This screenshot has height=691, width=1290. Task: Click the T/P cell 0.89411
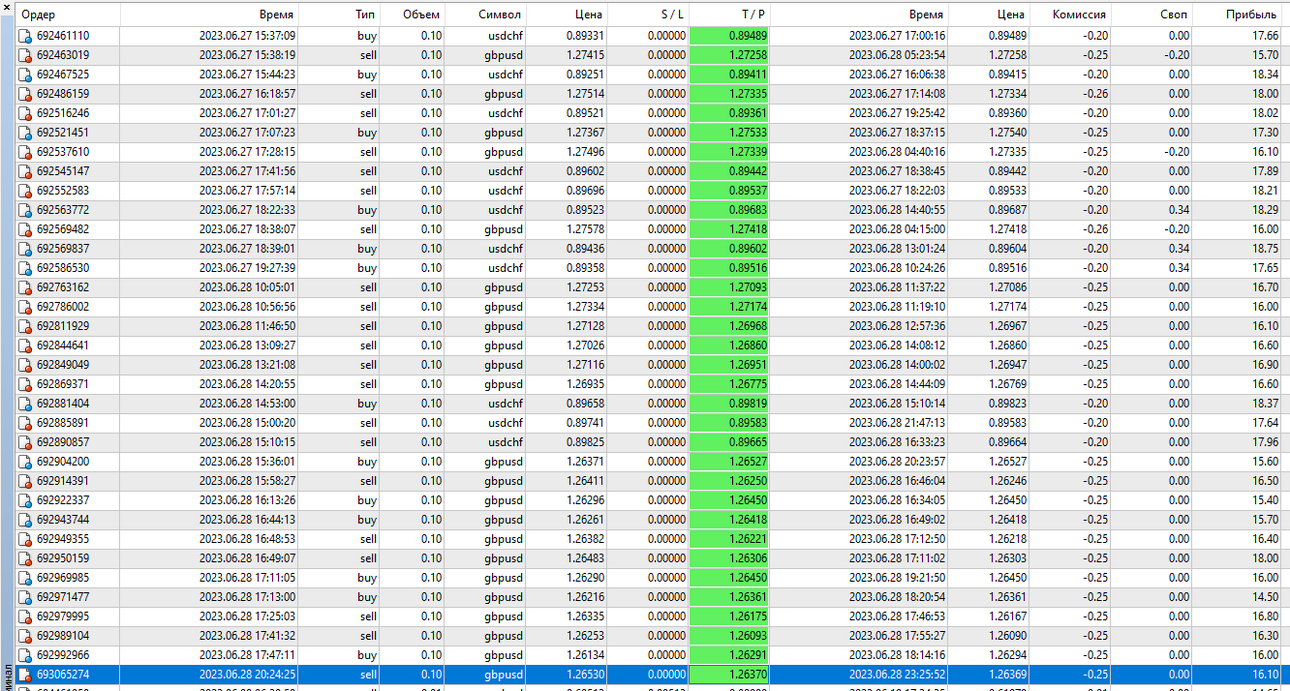pos(728,75)
